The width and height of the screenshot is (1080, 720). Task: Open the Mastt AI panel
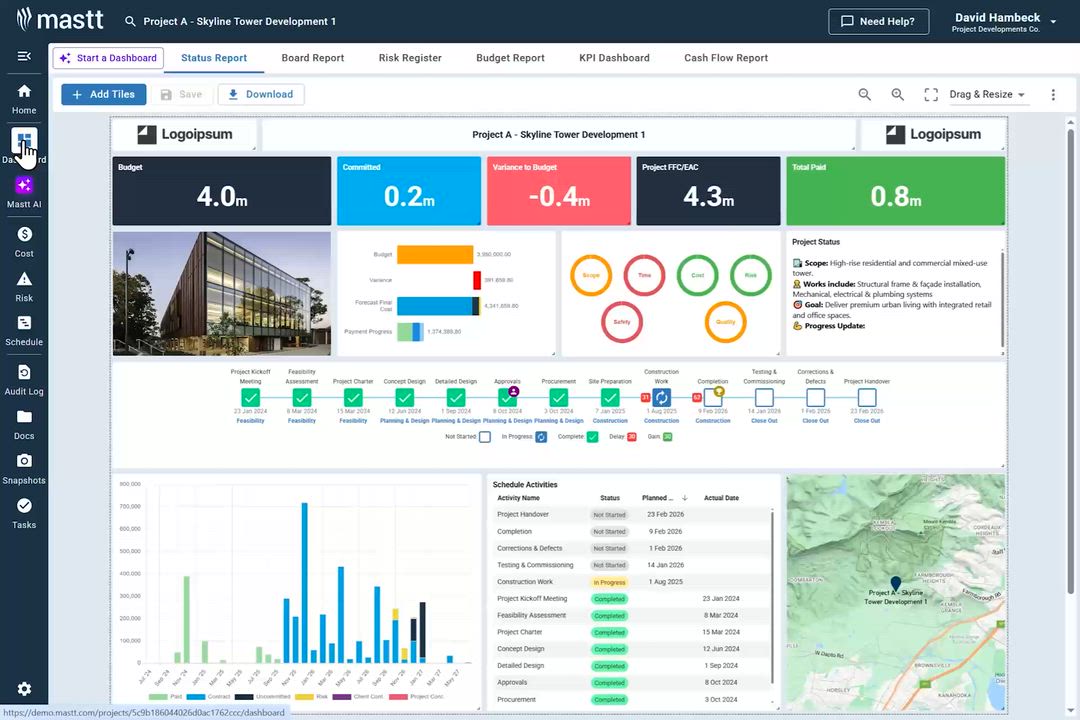tap(23, 190)
